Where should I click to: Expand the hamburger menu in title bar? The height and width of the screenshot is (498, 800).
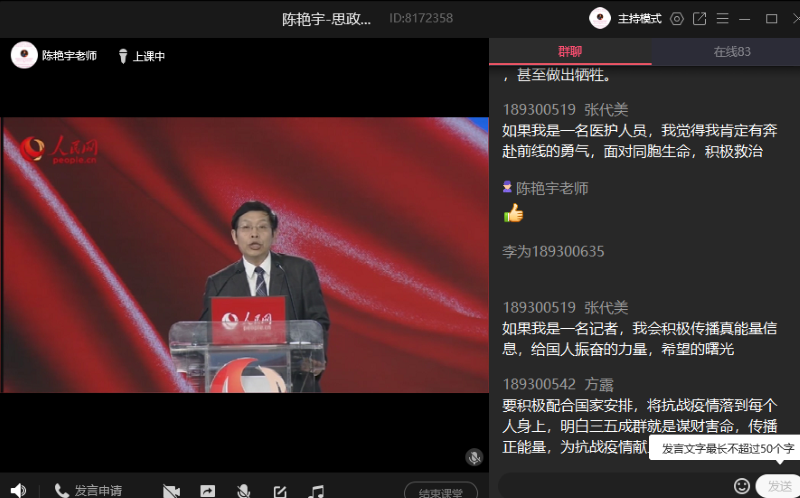pyautogui.click(x=723, y=18)
